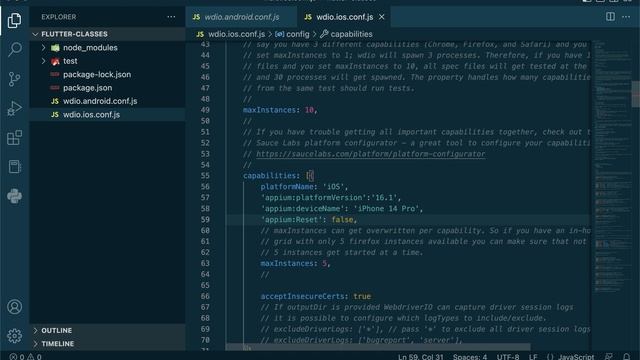Image resolution: width=640 pixels, height=360 pixels.
Task: Open the Source Control view
Action: 14,79
